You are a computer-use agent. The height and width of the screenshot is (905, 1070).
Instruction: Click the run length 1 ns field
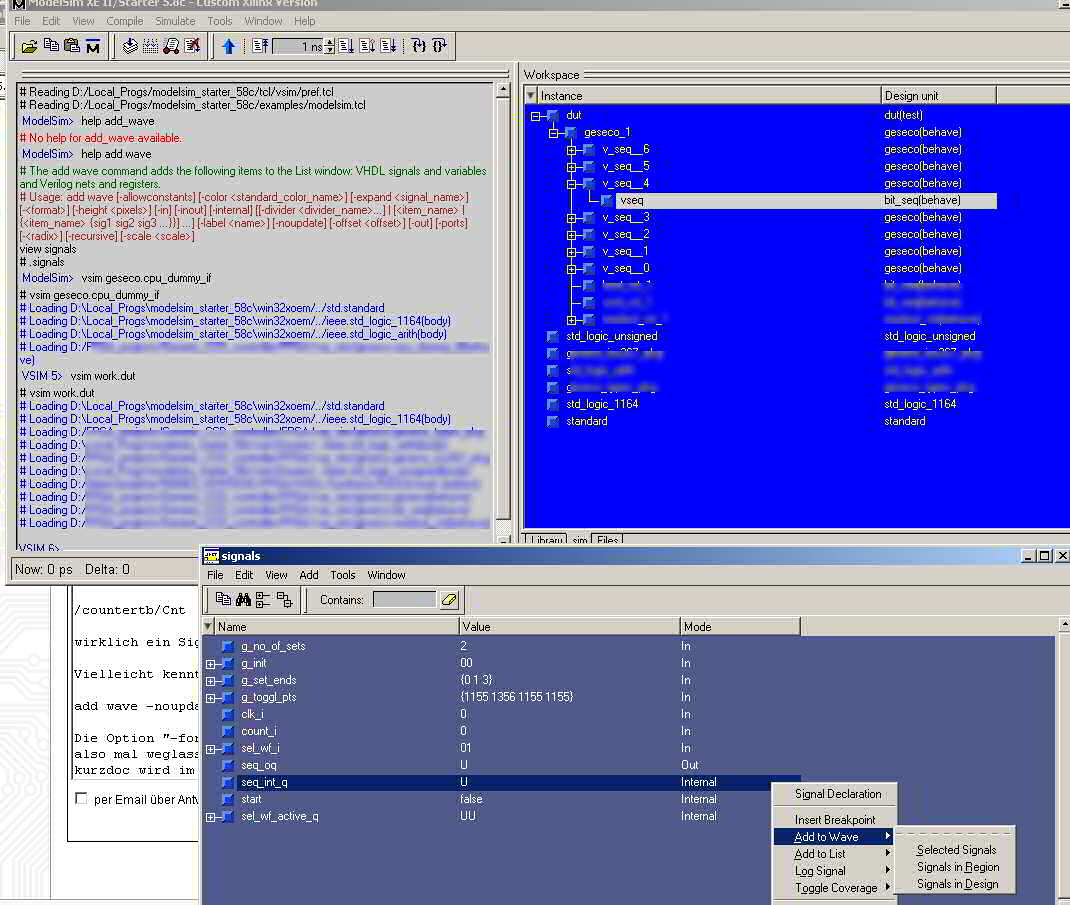(298, 46)
